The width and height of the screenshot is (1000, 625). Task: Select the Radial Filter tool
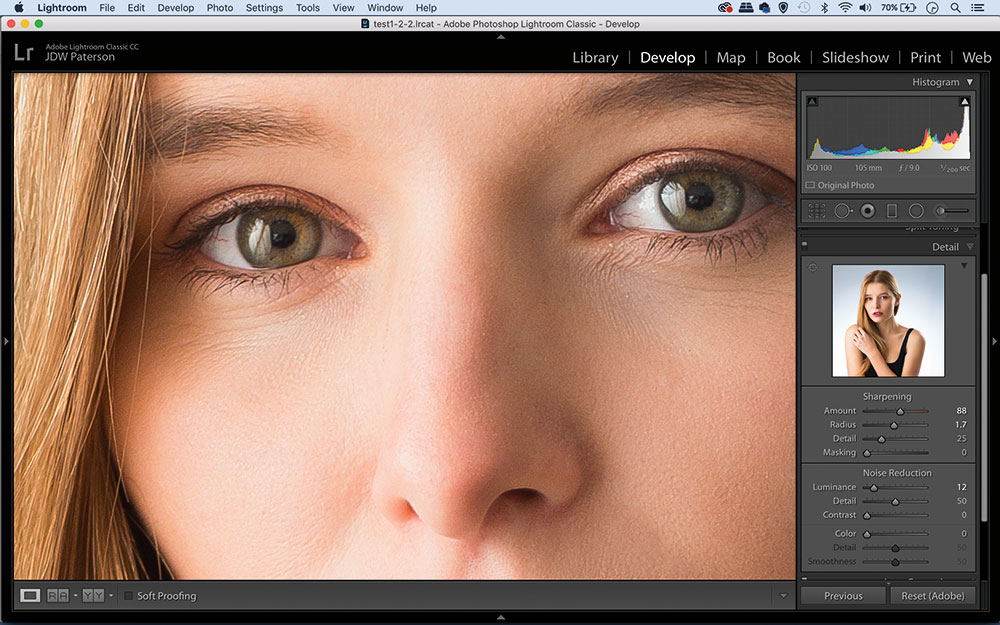[916, 210]
